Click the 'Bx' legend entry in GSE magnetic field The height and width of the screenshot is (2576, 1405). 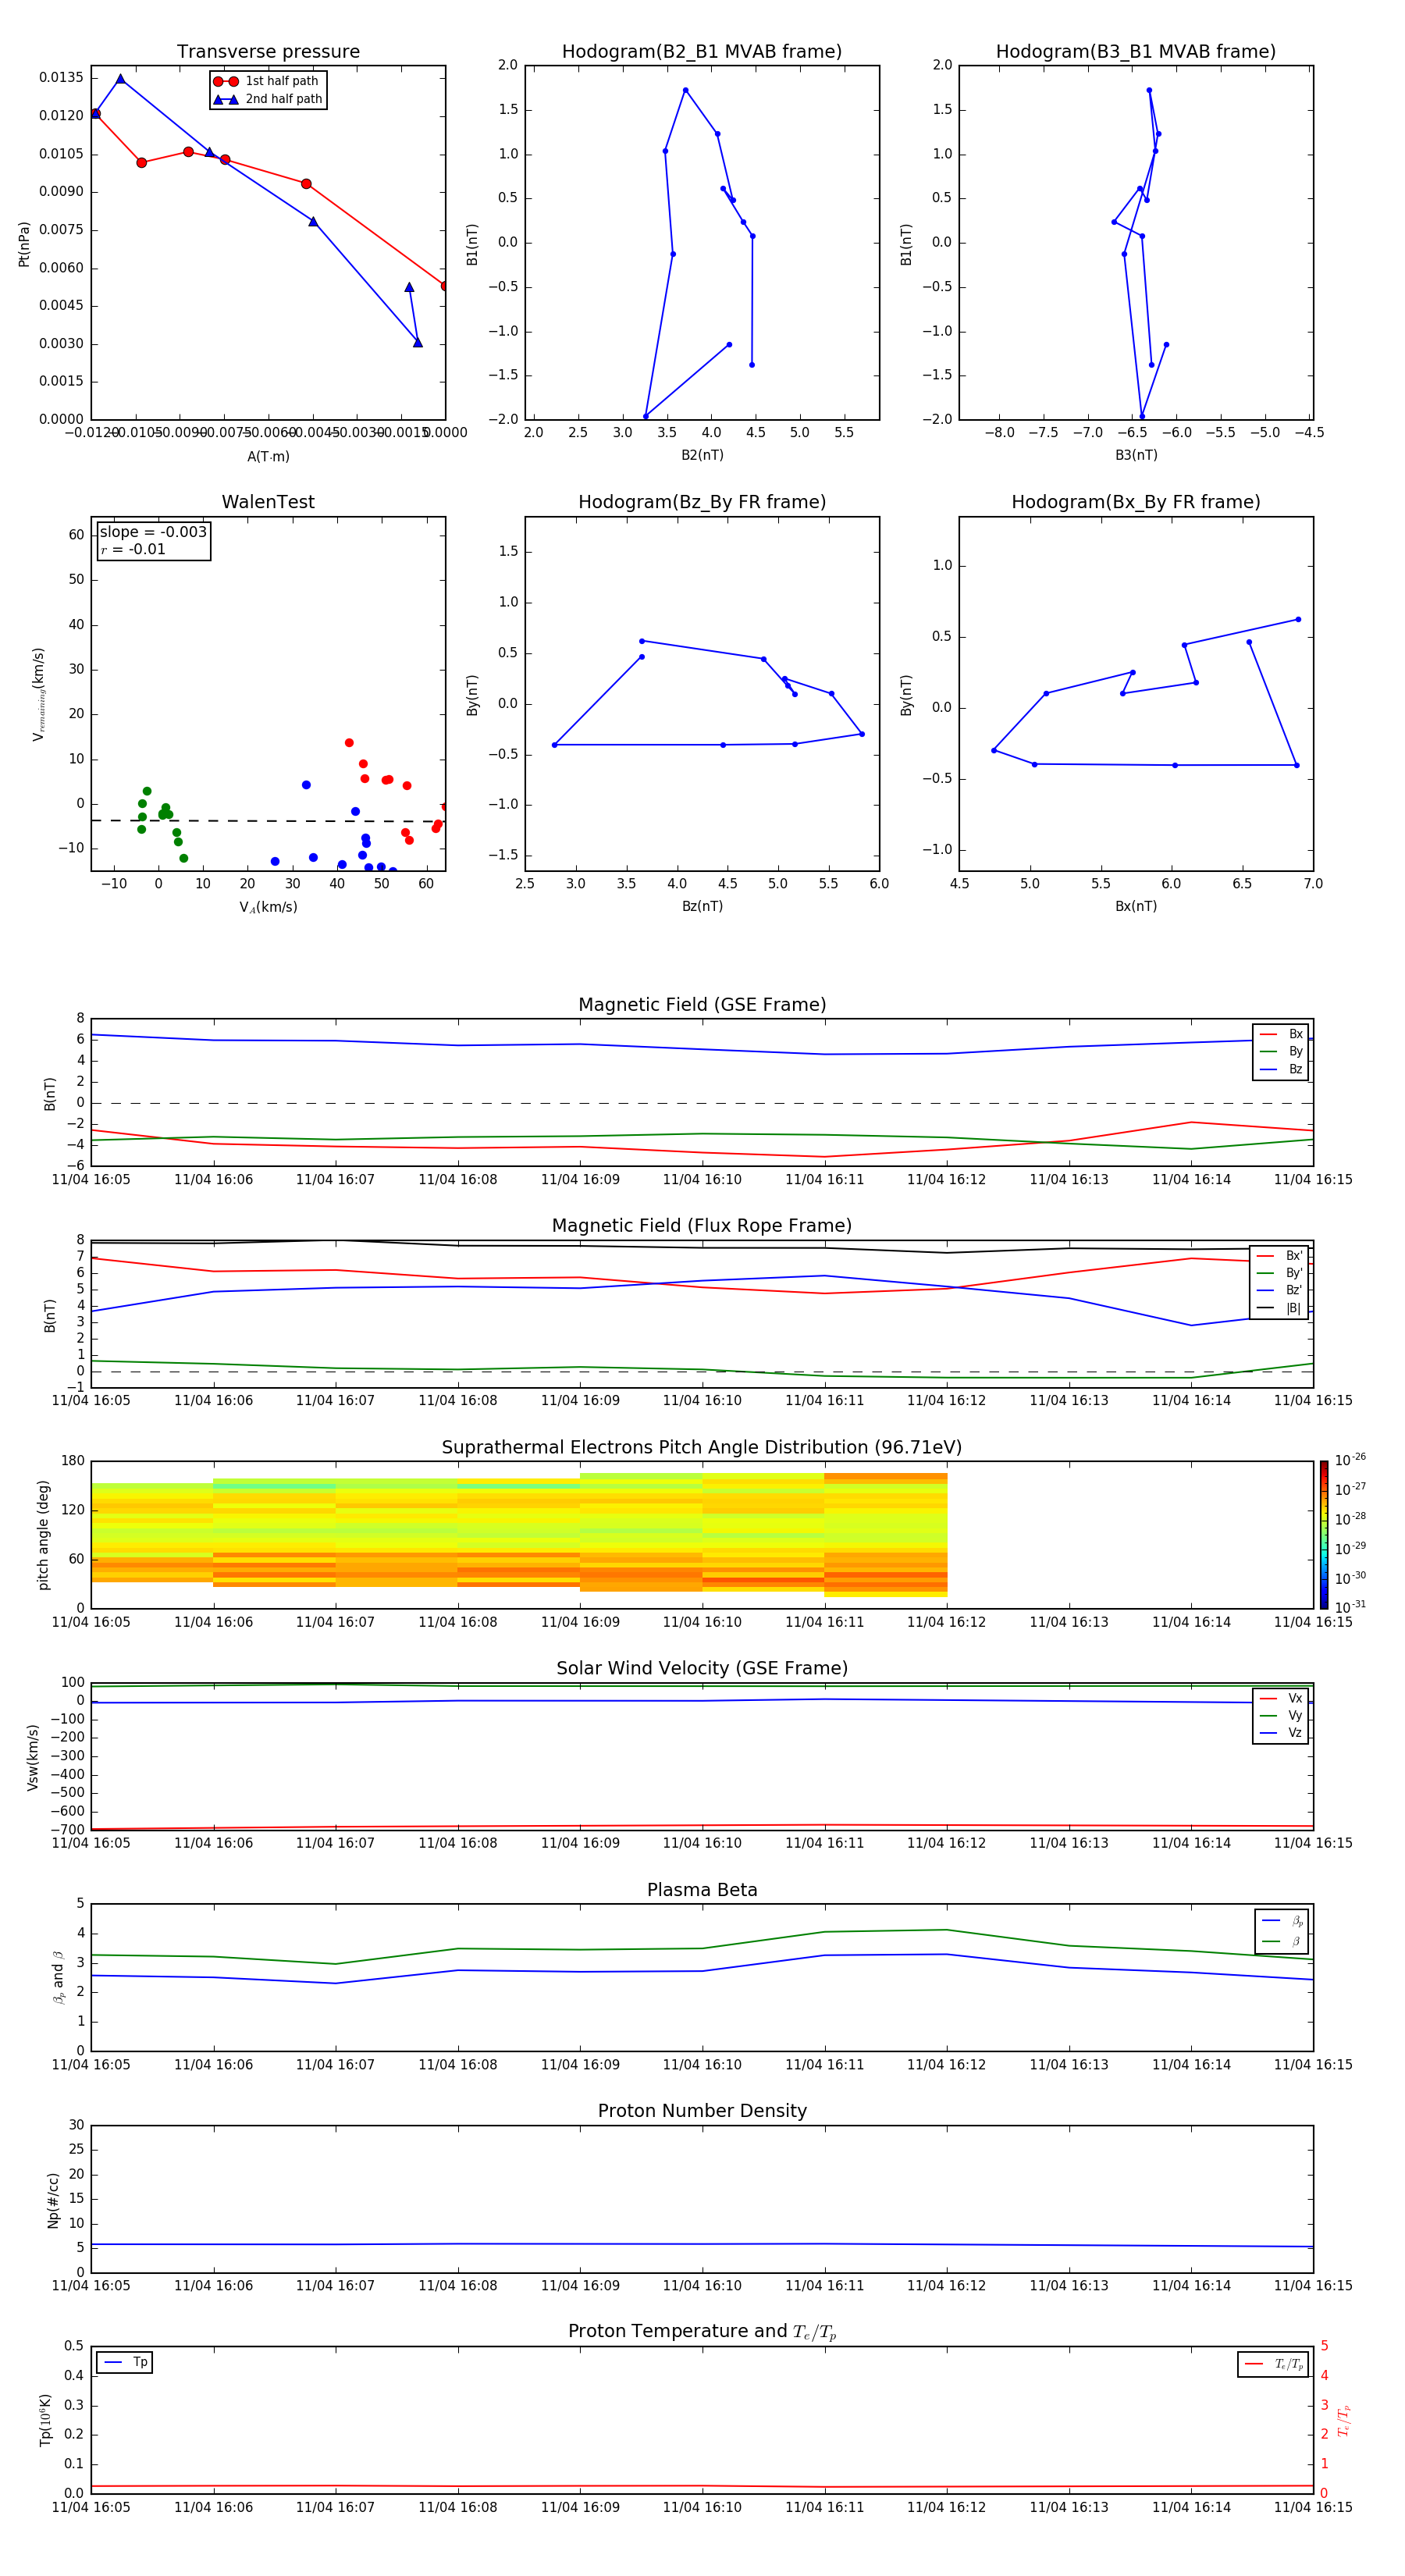(1281, 1034)
